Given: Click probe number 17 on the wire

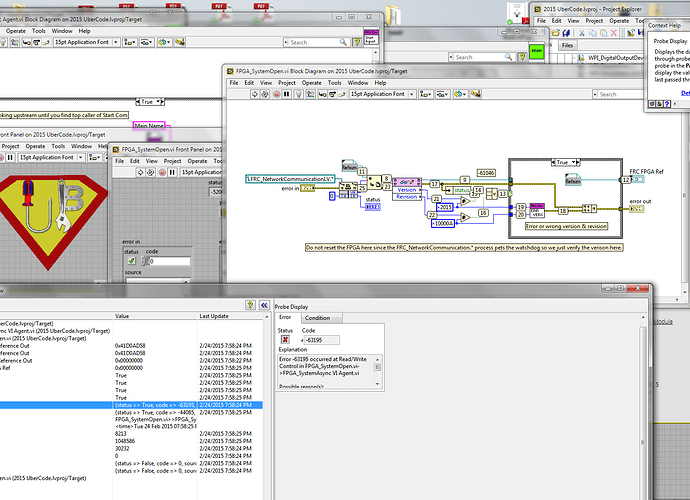Looking at the screenshot, I should (x=435, y=184).
